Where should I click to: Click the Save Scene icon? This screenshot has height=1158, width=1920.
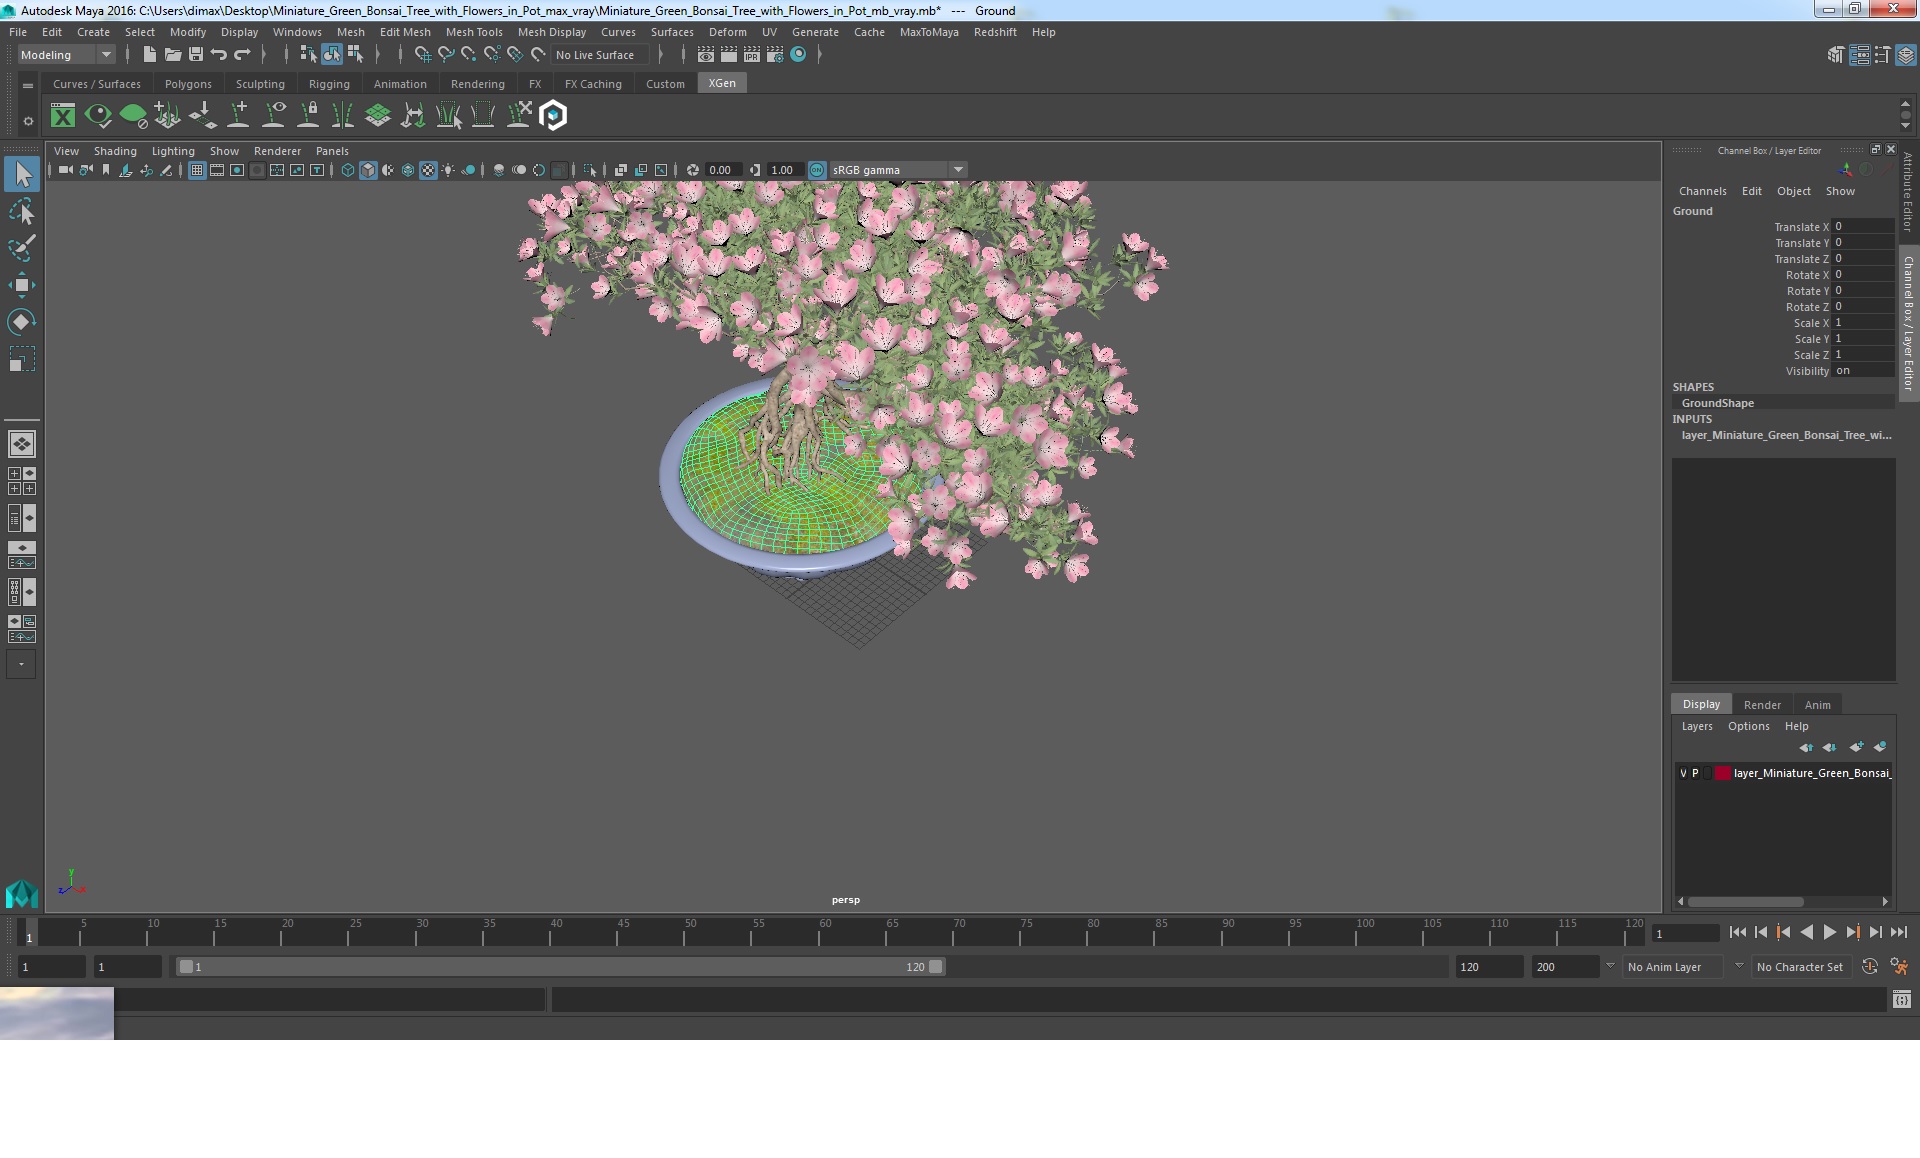196,55
